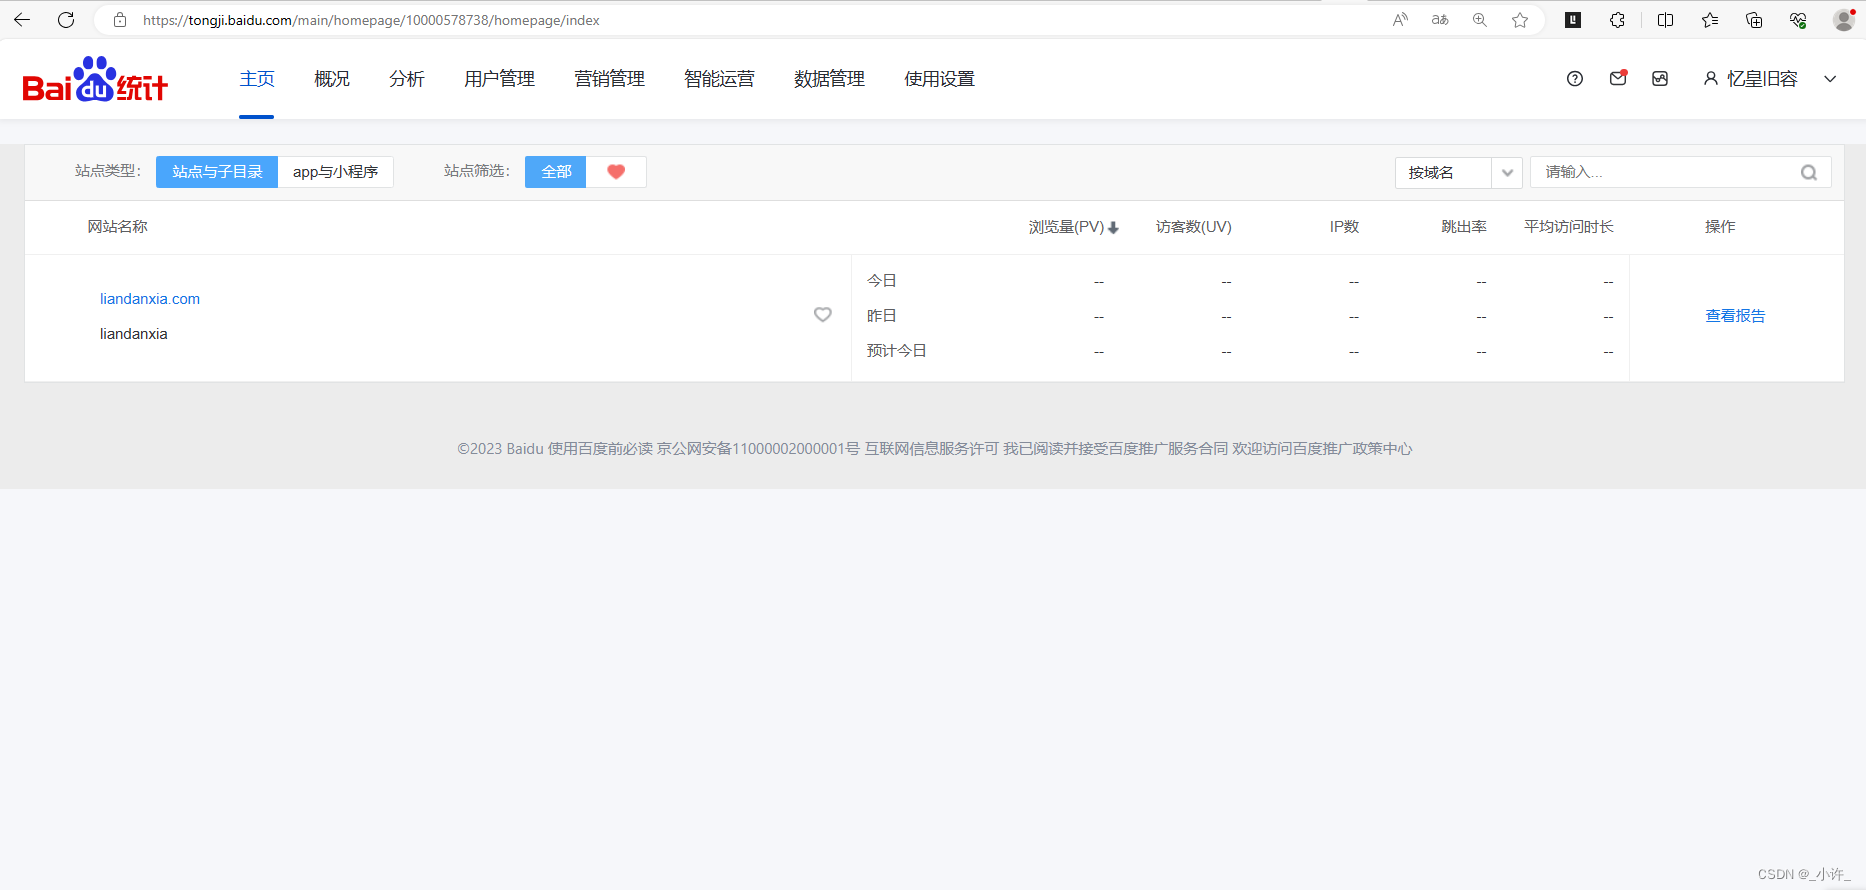Select 站点与子目录 site type
Image resolution: width=1866 pixels, height=890 pixels.
(x=217, y=172)
